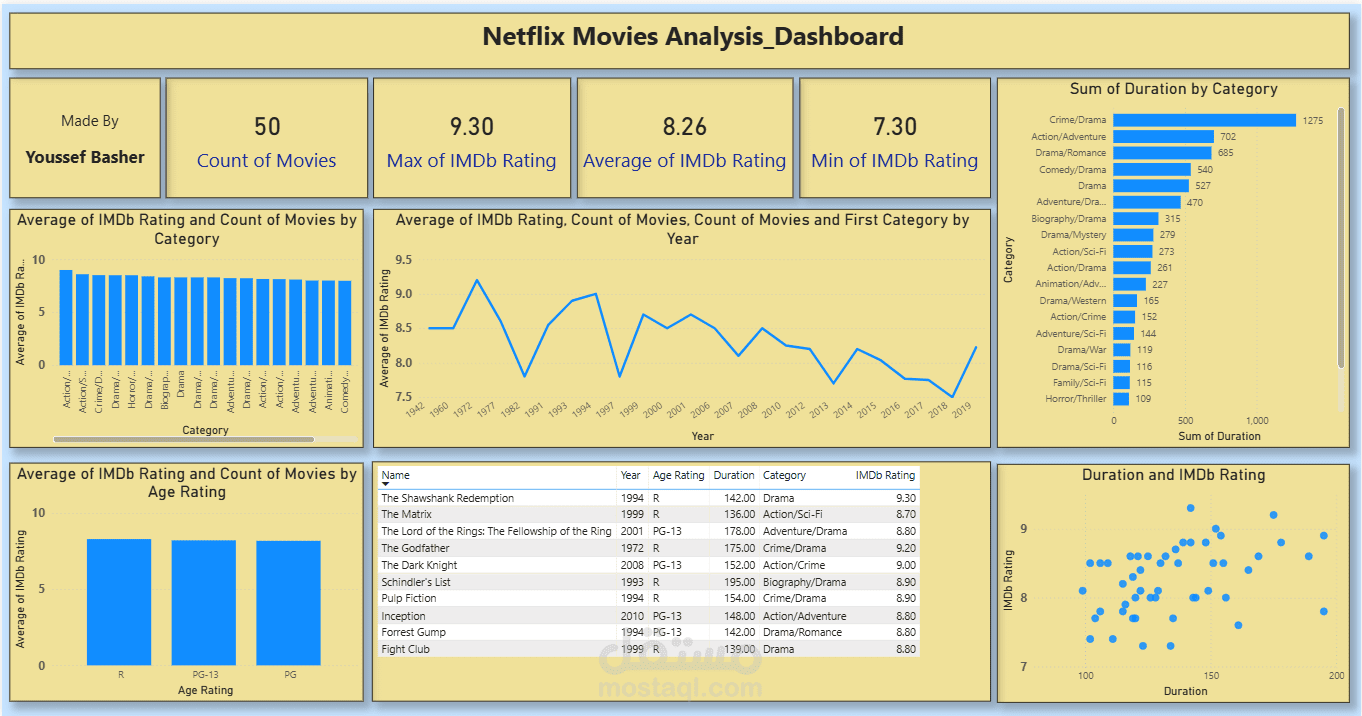Click the Action/Adventure bar with value 702

pyautogui.click(x=1163, y=136)
